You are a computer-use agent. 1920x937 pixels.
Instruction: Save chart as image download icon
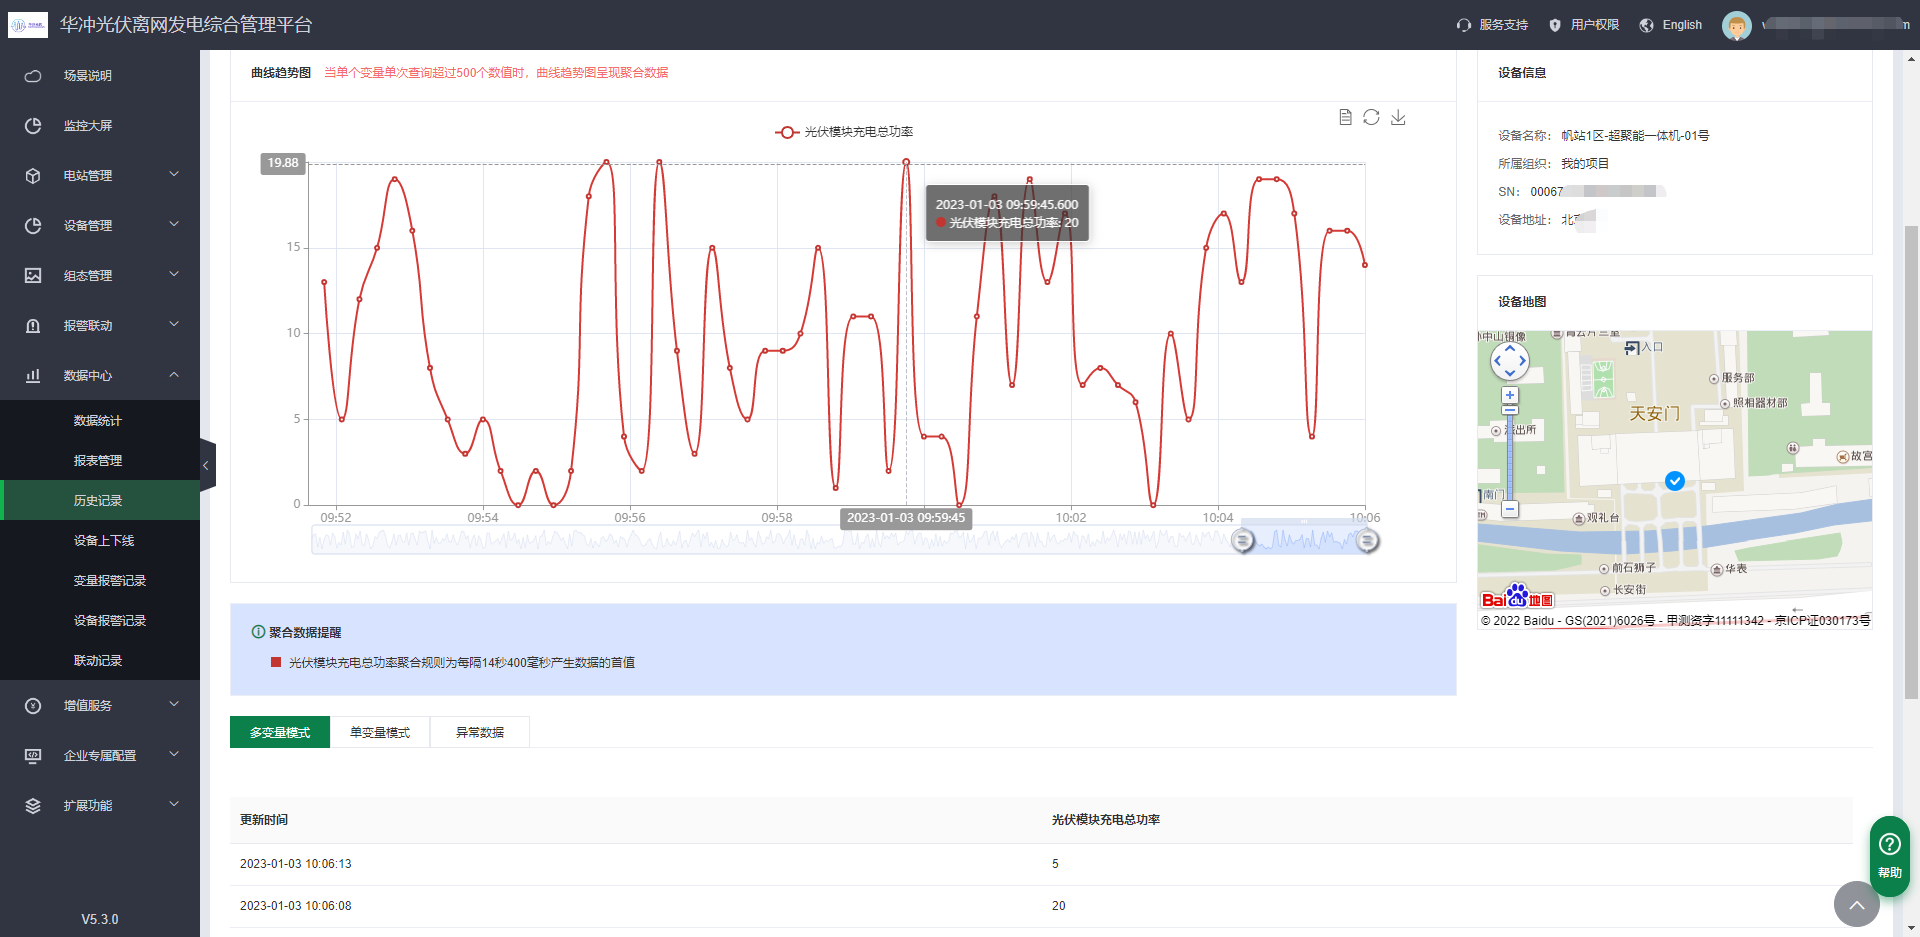pos(1398,118)
